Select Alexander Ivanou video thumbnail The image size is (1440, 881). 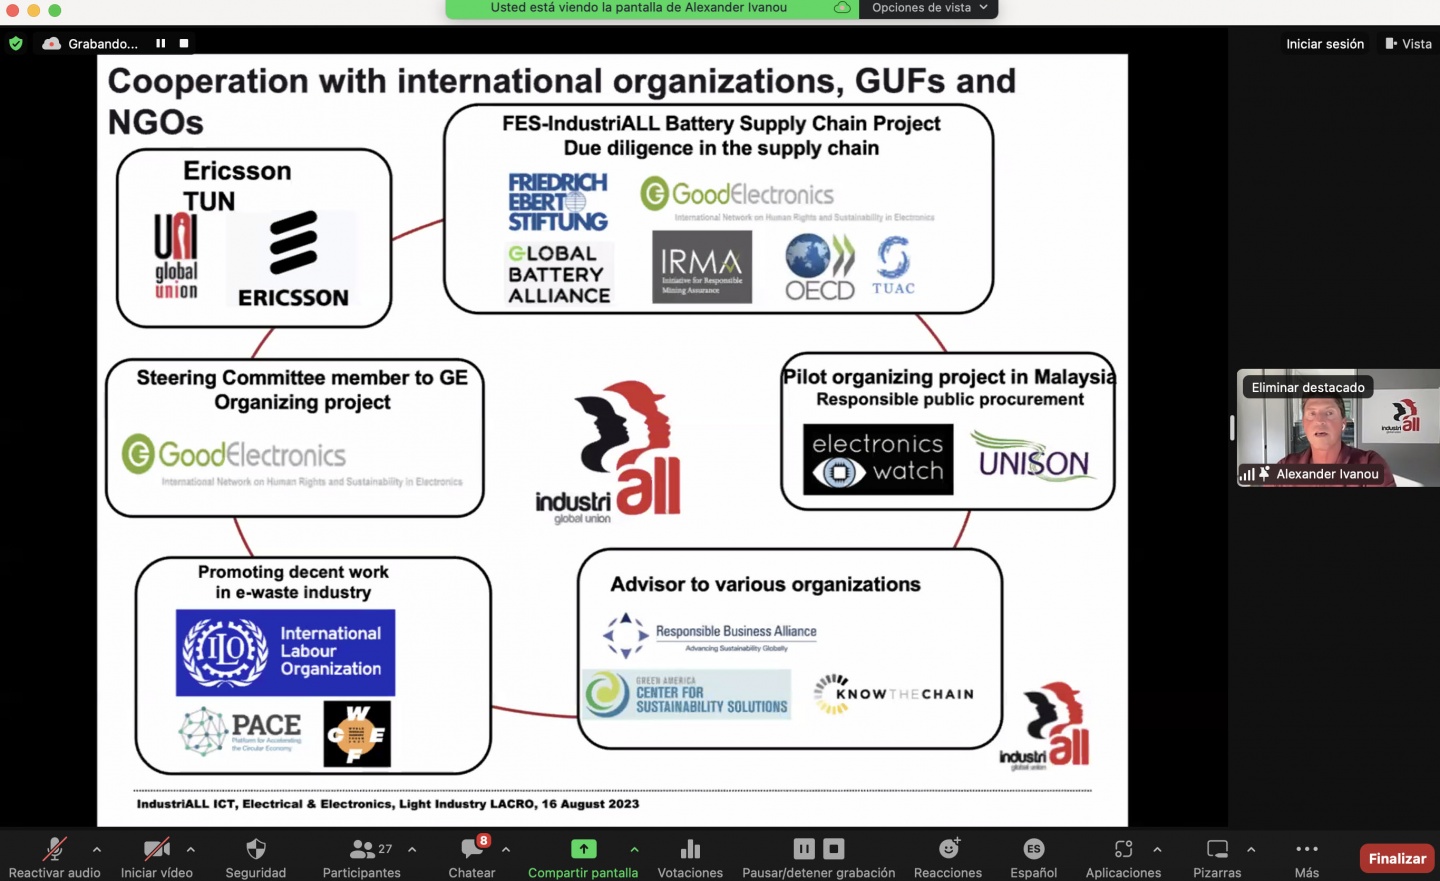1338,428
